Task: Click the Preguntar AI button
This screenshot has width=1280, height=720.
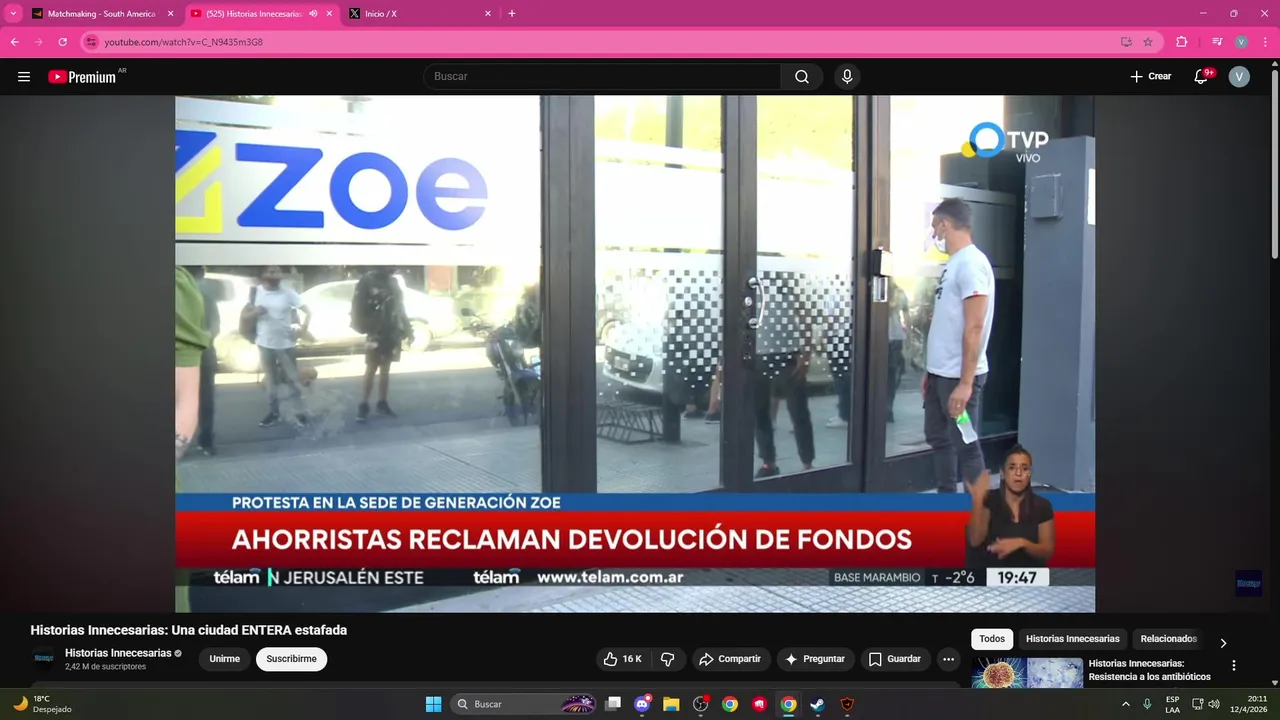Action: pyautogui.click(x=816, y=659)
